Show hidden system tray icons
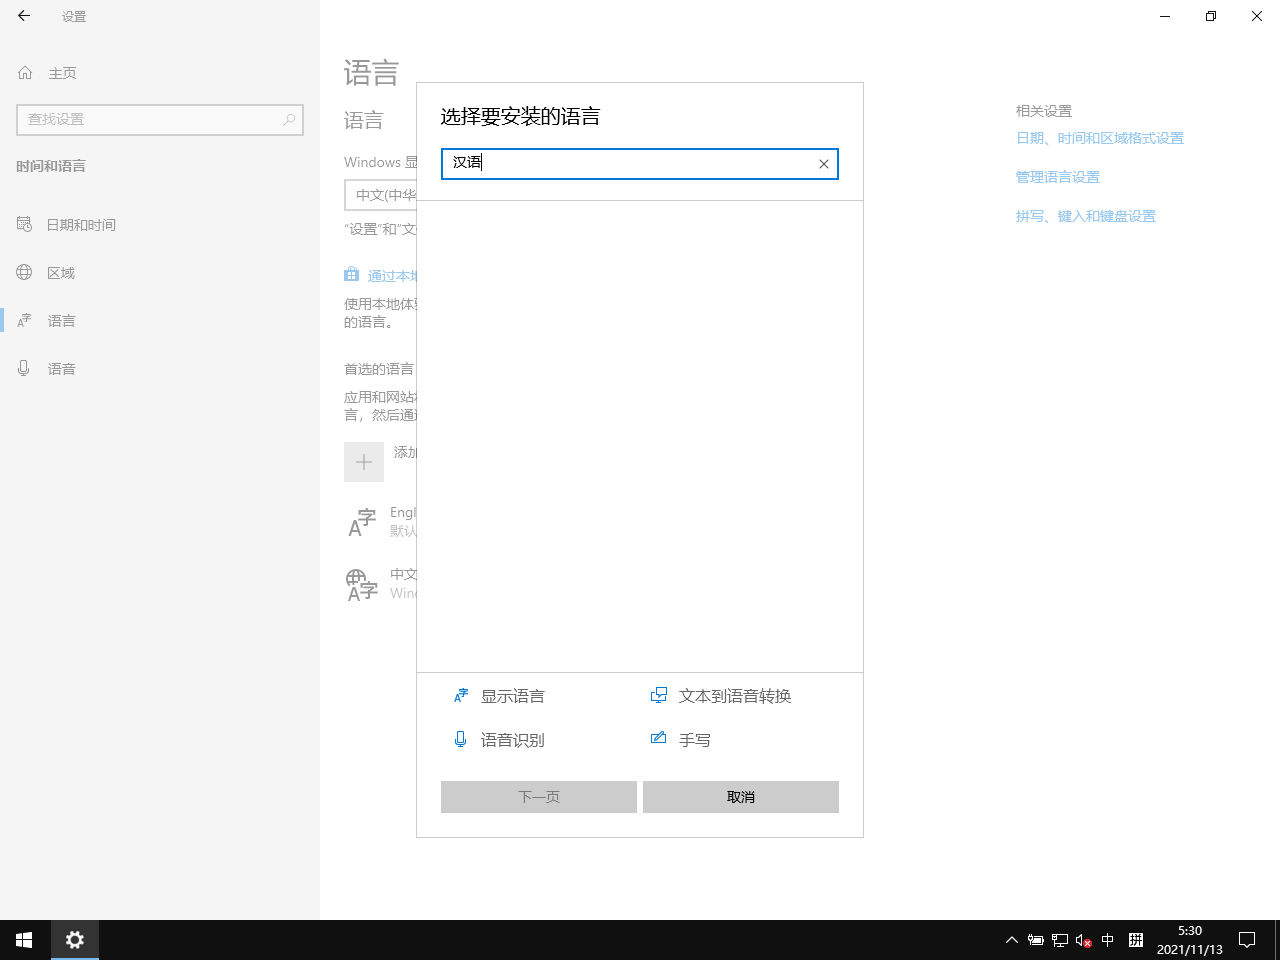 pos(1011,940)
